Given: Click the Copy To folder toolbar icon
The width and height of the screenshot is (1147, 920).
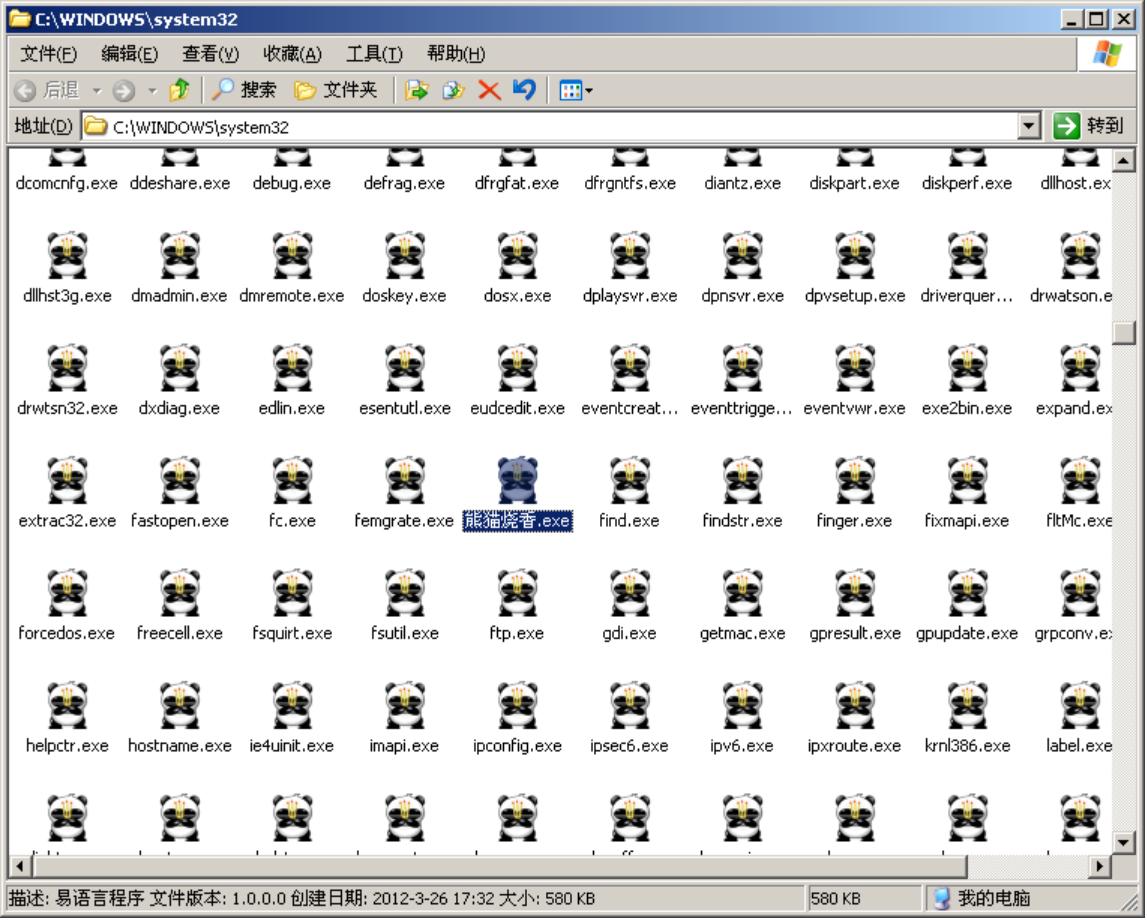Looking at the screenshot, I should click(x=453, y=91).
